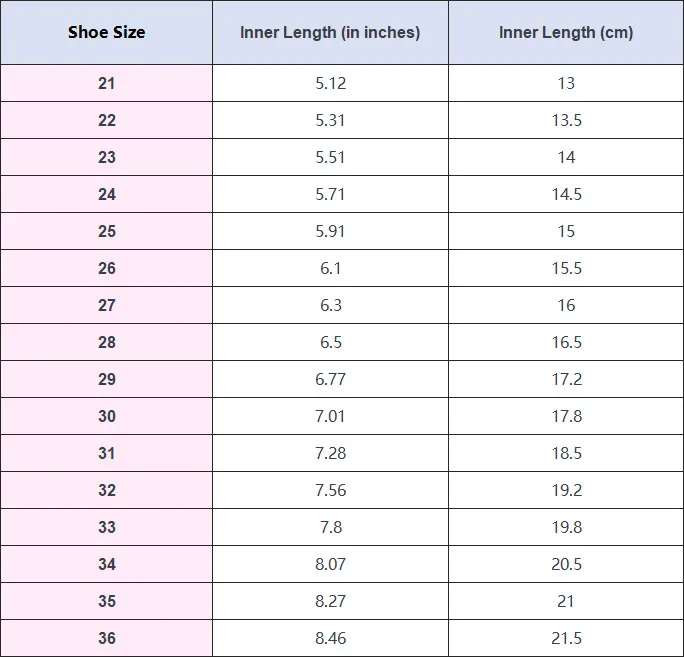Click the Inner Length (in inches) header
684x657 pixels.
click(330, 32)
